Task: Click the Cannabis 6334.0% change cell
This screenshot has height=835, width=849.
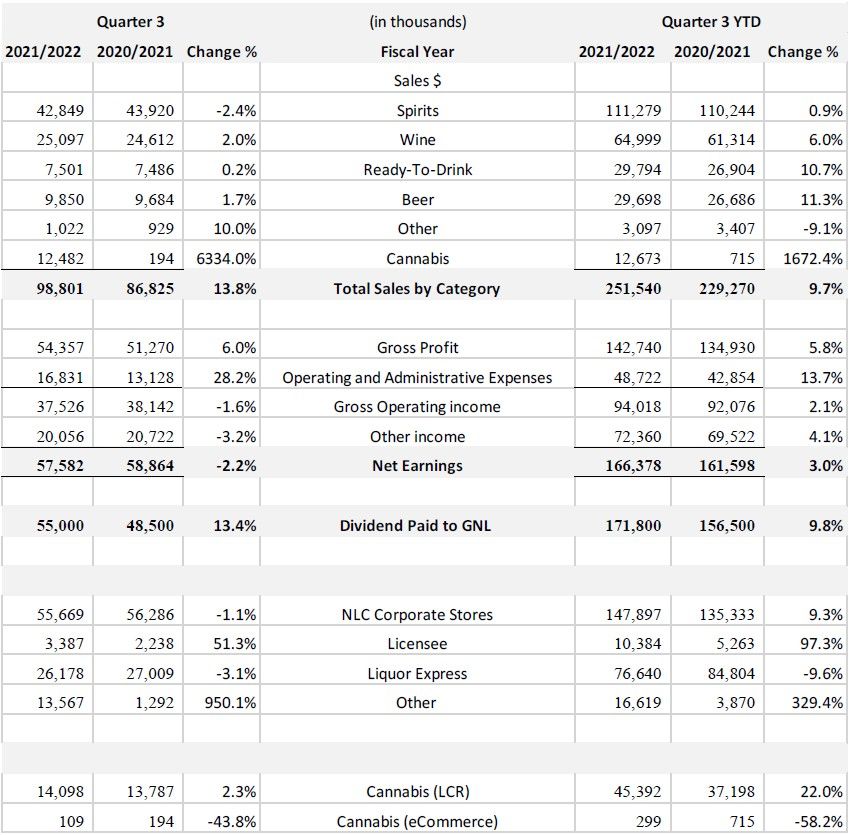Action: [x=222, y=259]
